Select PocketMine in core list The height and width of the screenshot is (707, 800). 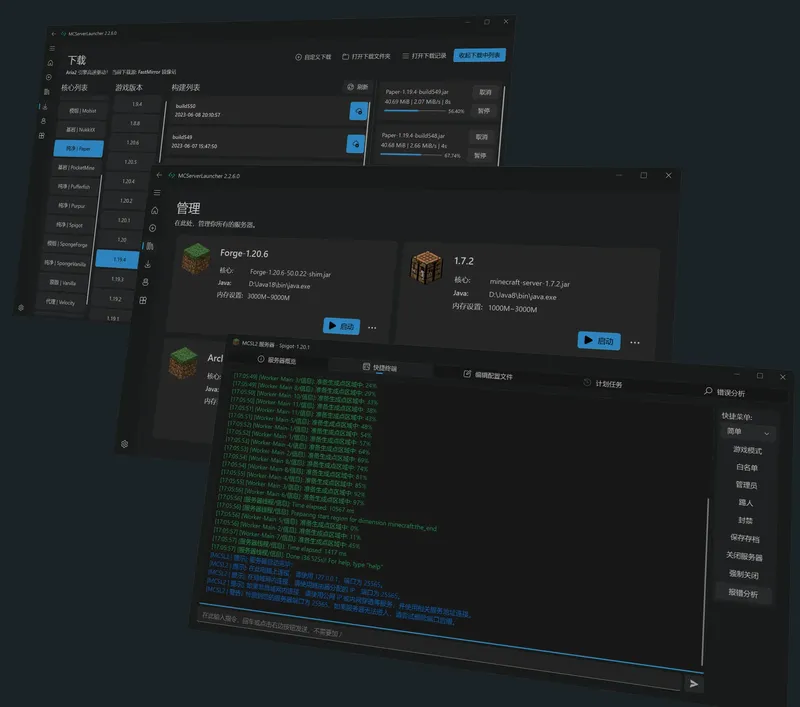[77, 167]
